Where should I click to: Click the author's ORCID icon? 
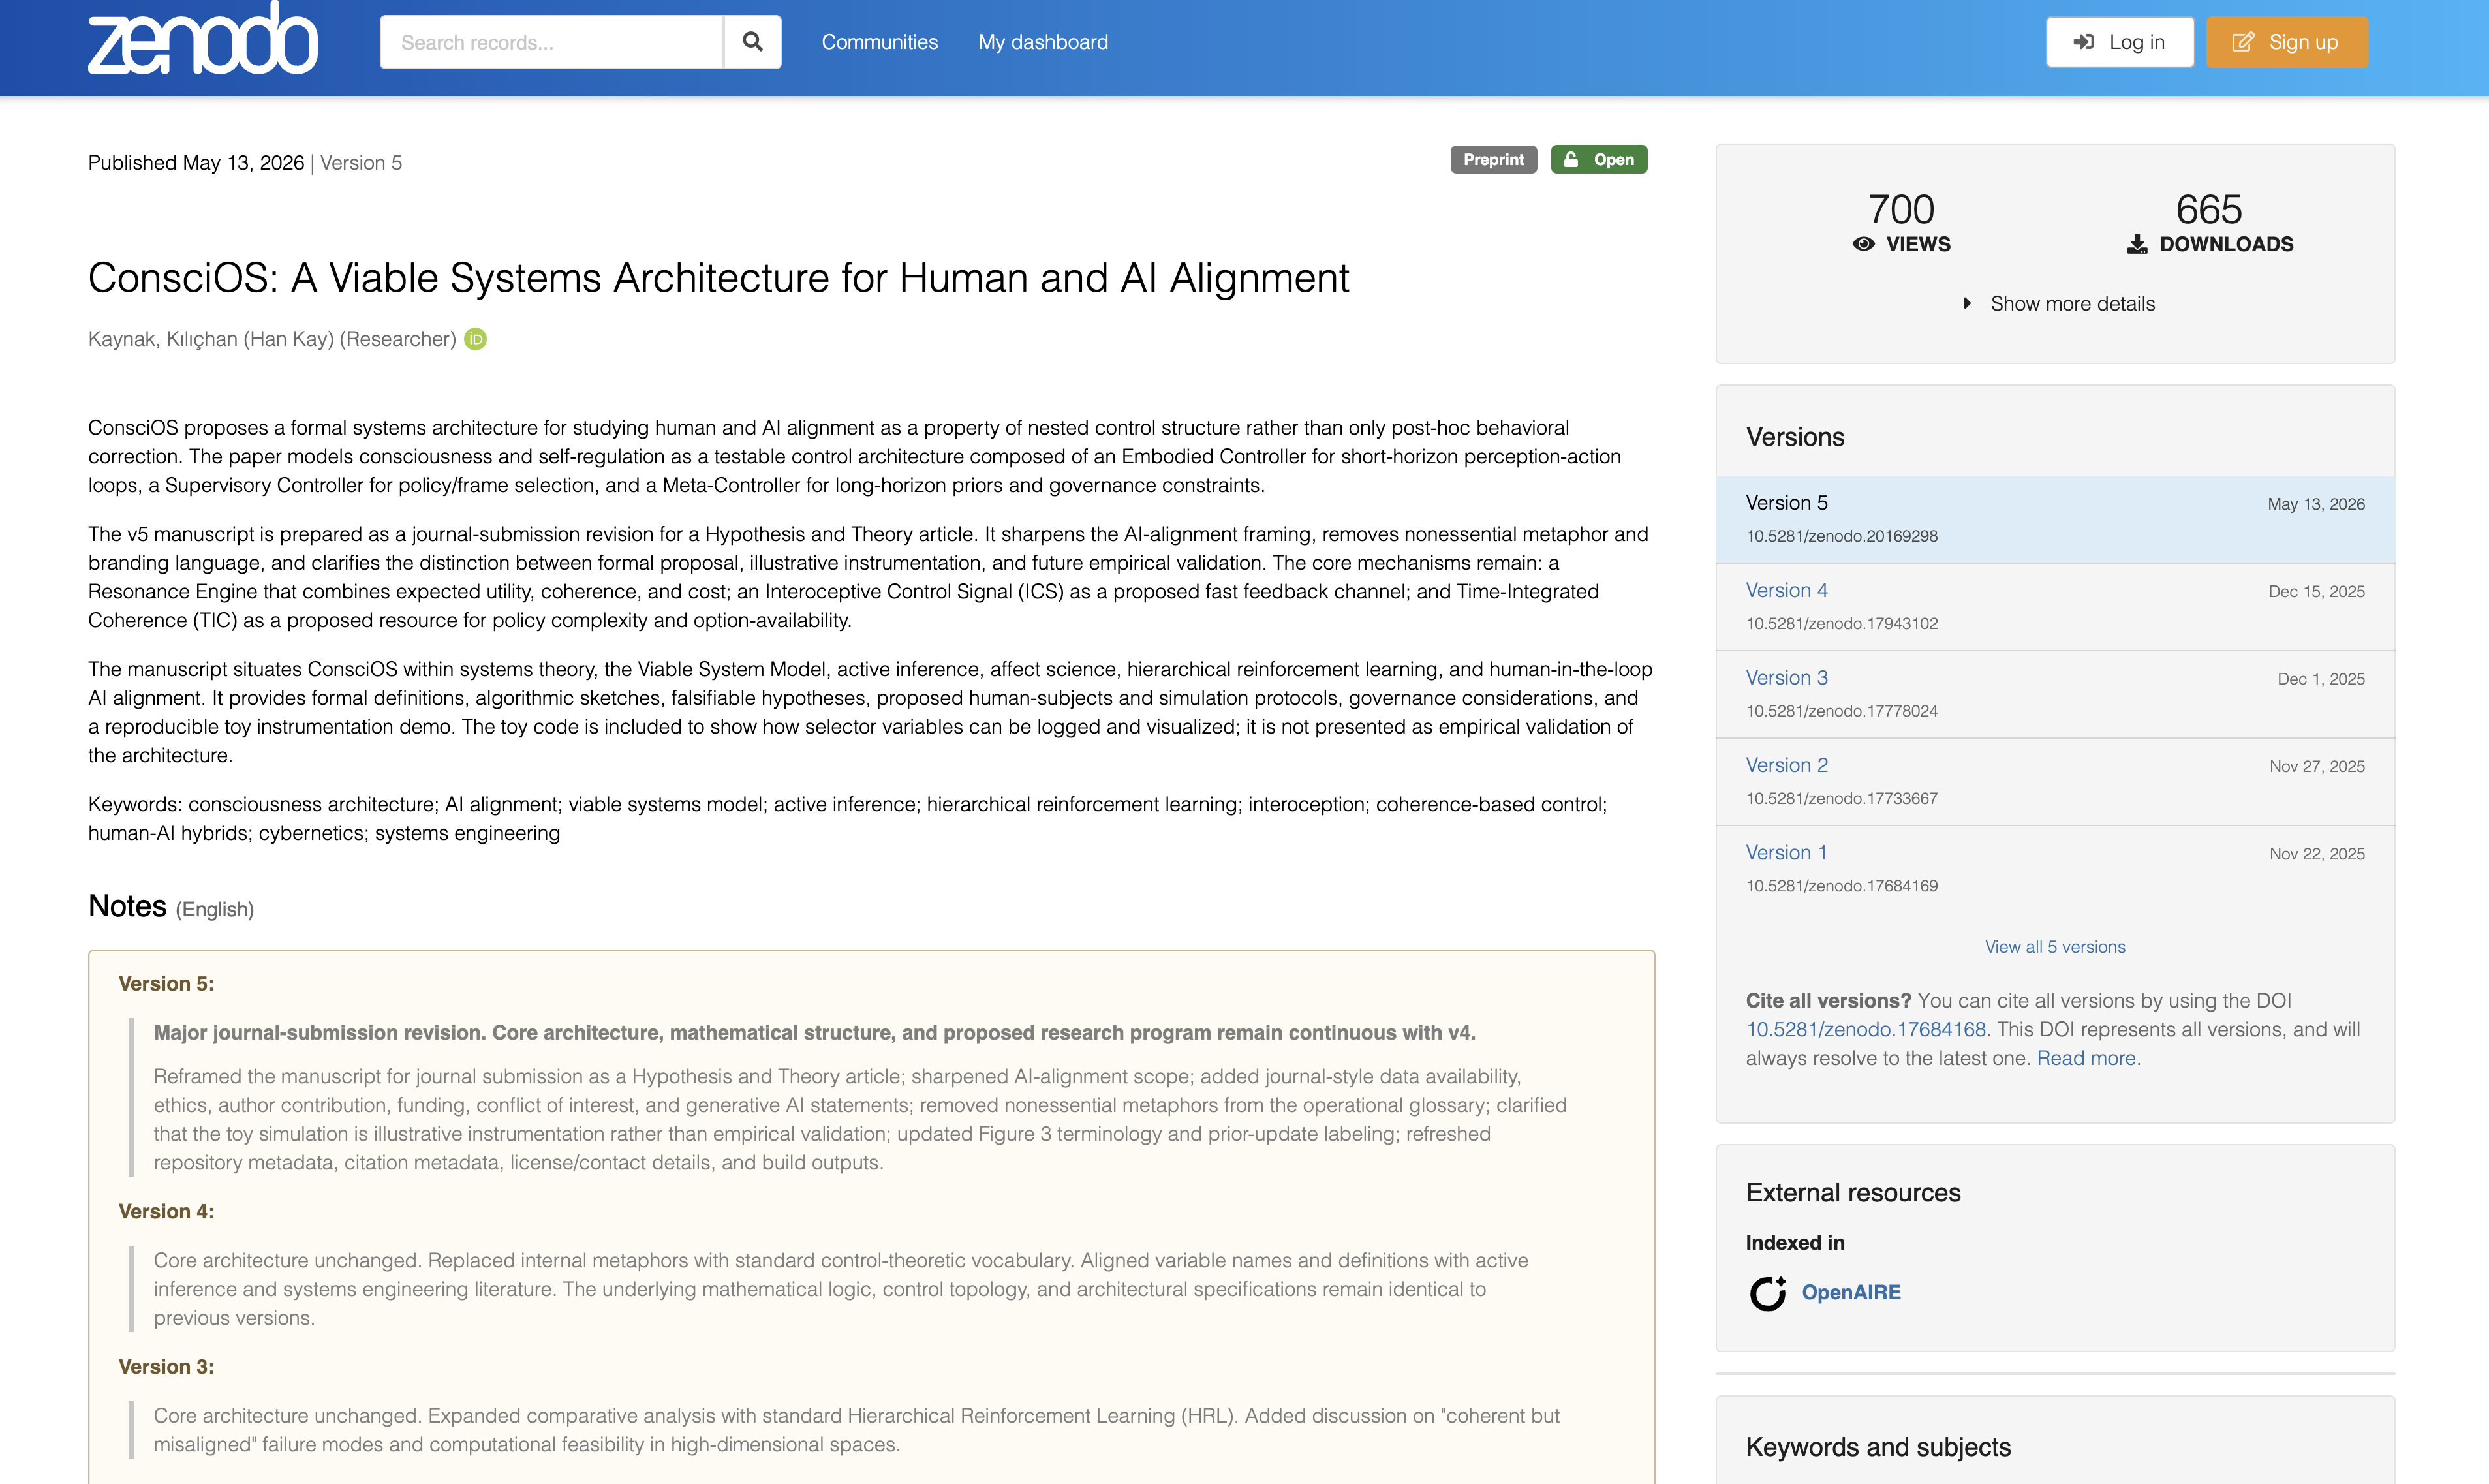point(476,339)
